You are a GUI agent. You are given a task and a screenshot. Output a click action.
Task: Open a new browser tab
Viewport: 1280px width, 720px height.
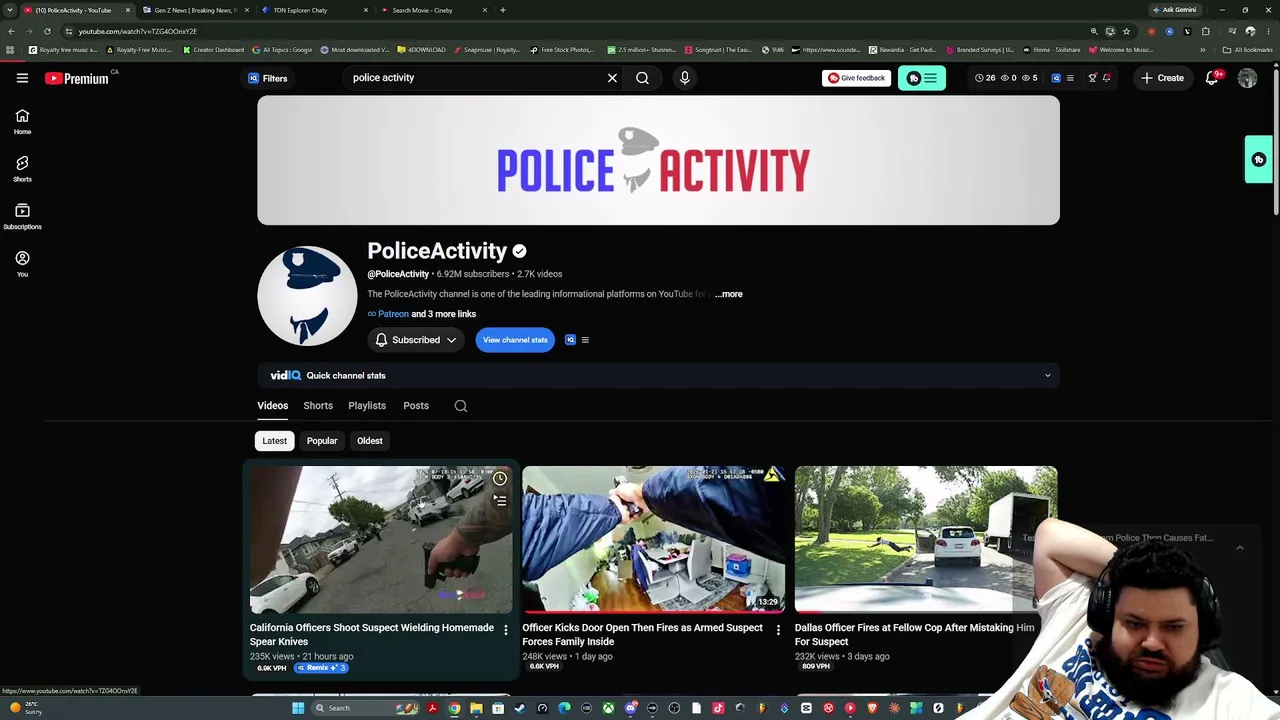pos(503,10)
